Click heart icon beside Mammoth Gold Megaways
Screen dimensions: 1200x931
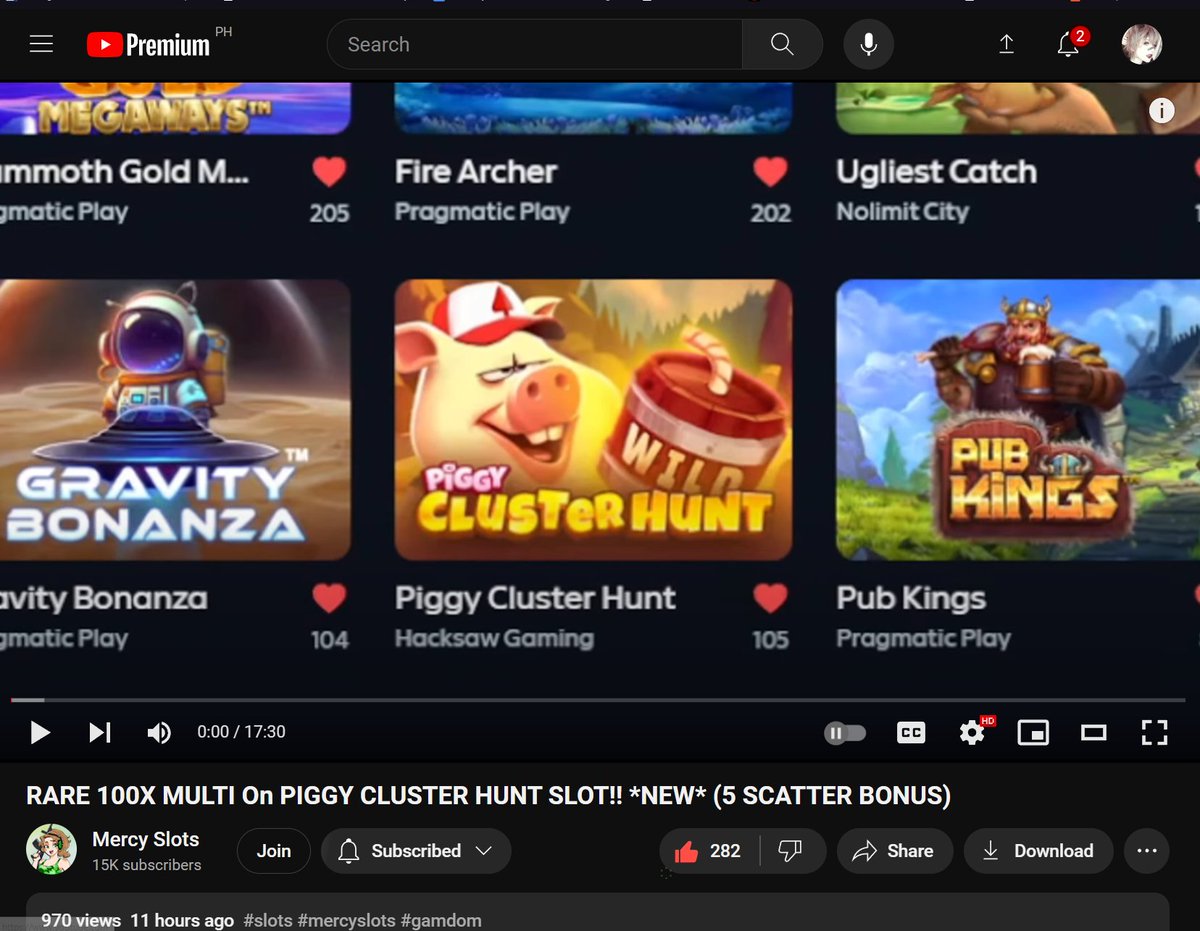(x=329, y=172)
